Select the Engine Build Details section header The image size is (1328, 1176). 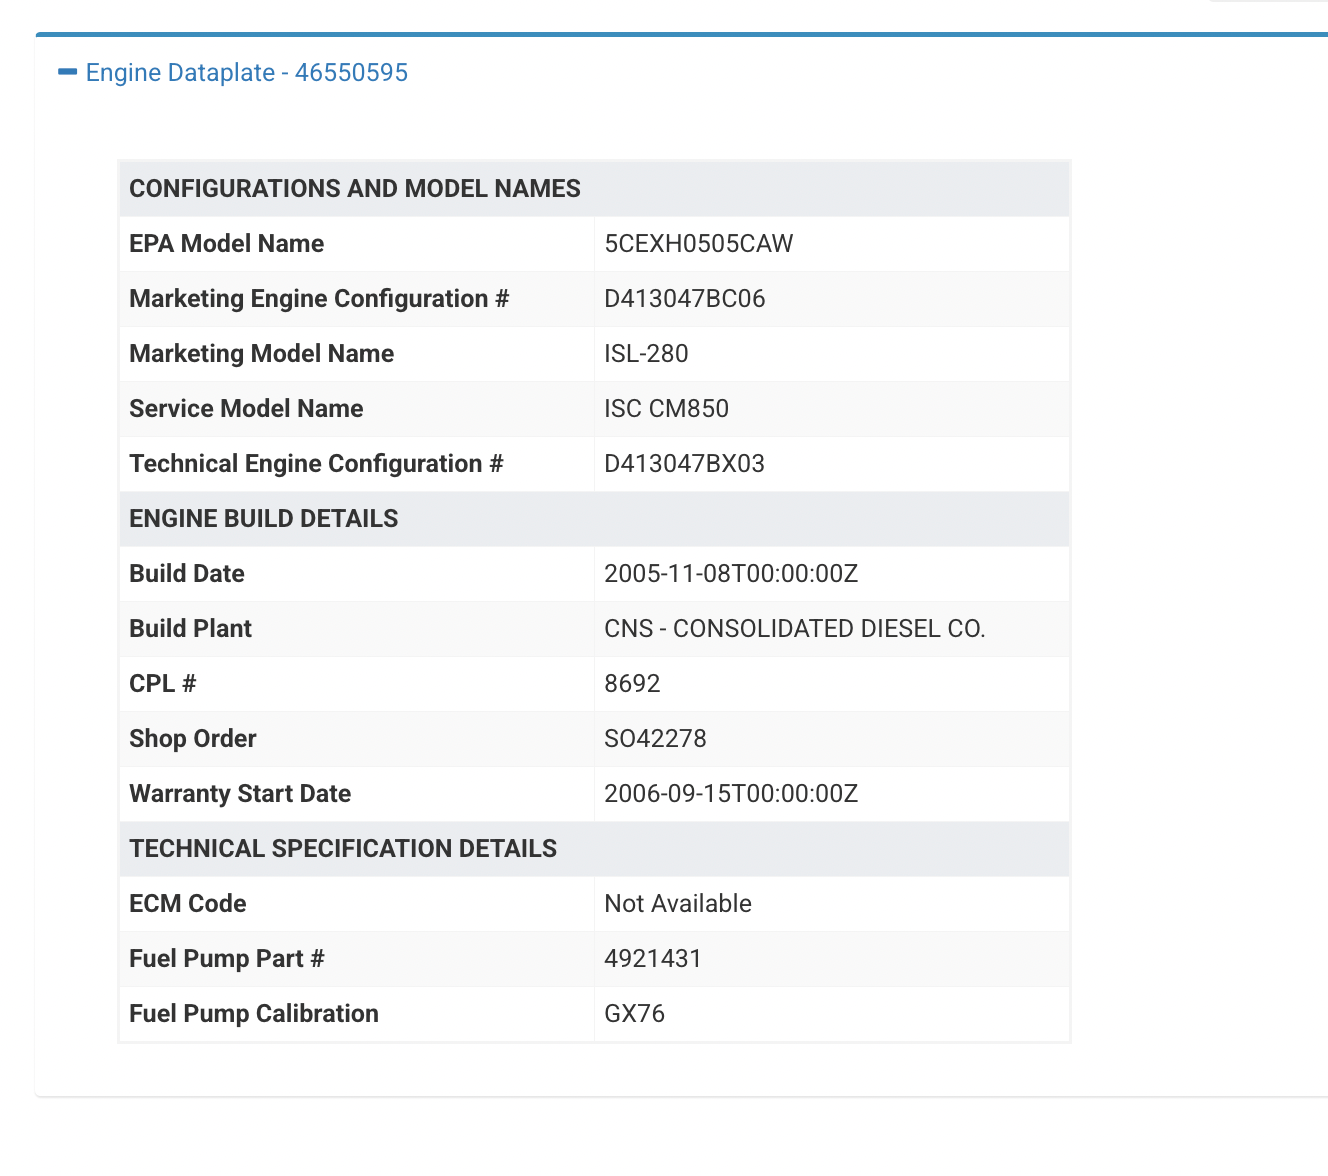[x=264, y=519]
